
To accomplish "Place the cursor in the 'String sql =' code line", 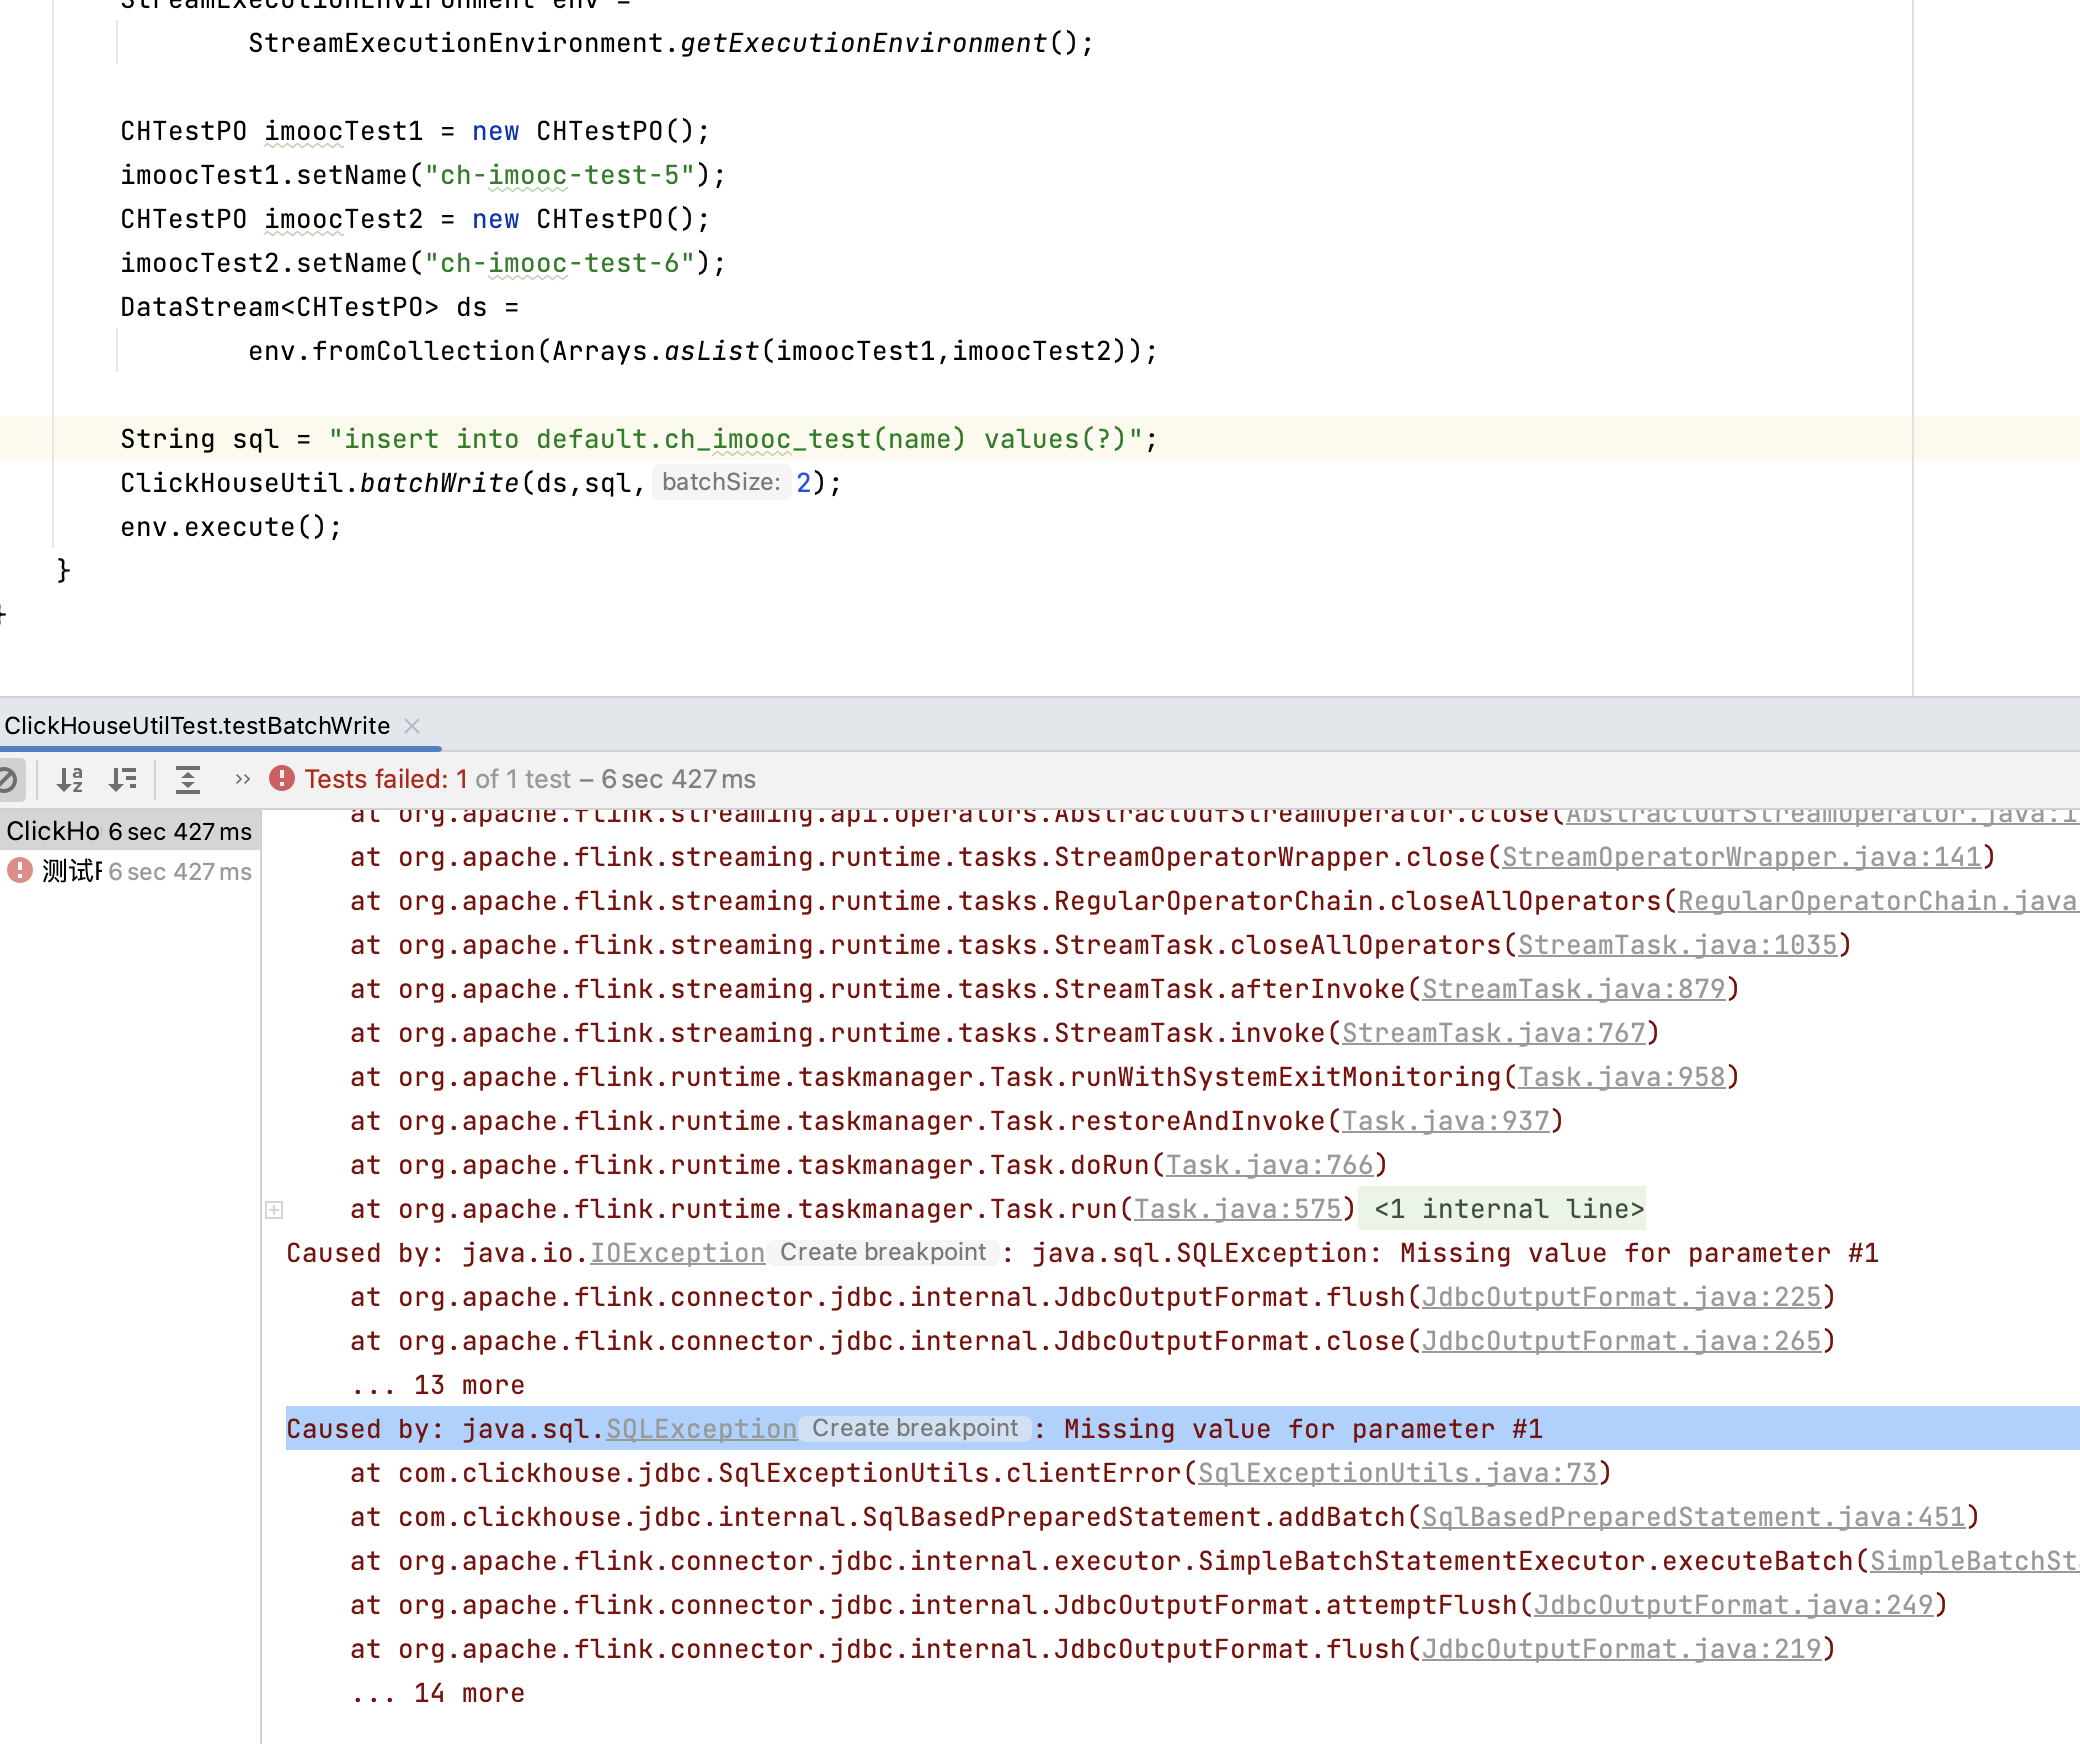I will point(639,439).
